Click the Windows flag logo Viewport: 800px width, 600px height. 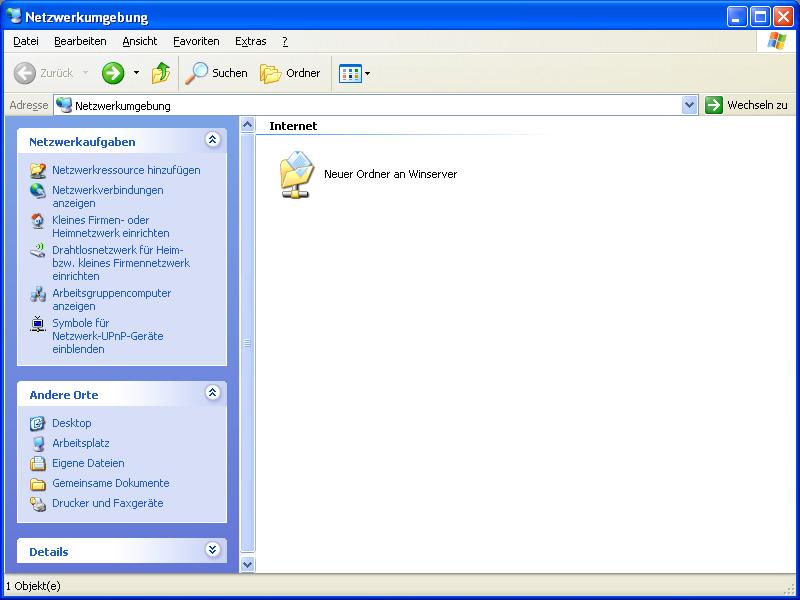coord(777,41)
